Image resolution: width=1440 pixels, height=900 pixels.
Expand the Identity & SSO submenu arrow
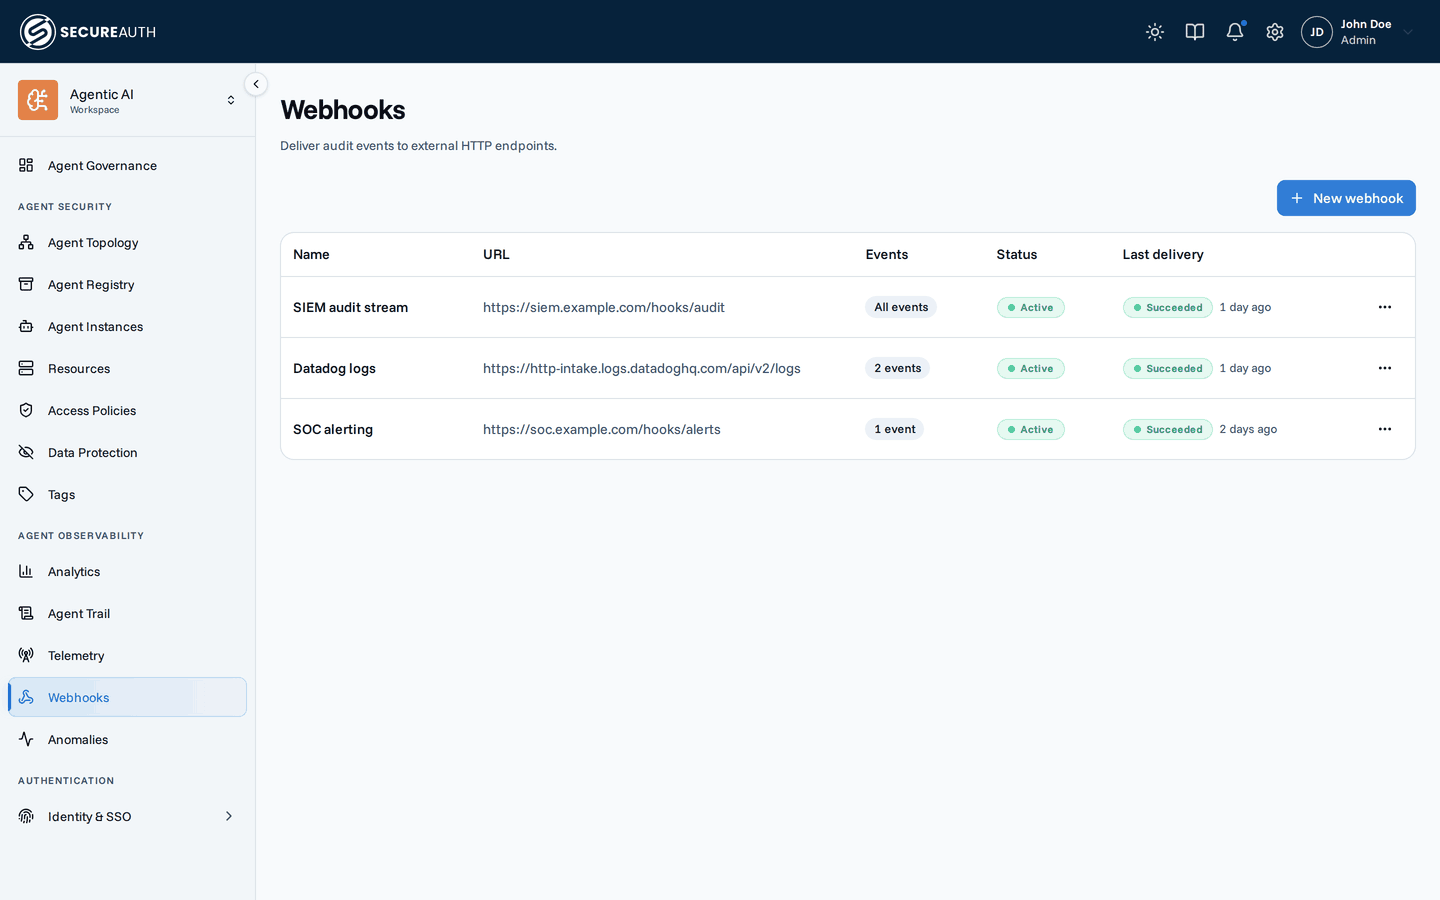click(229, 816)
